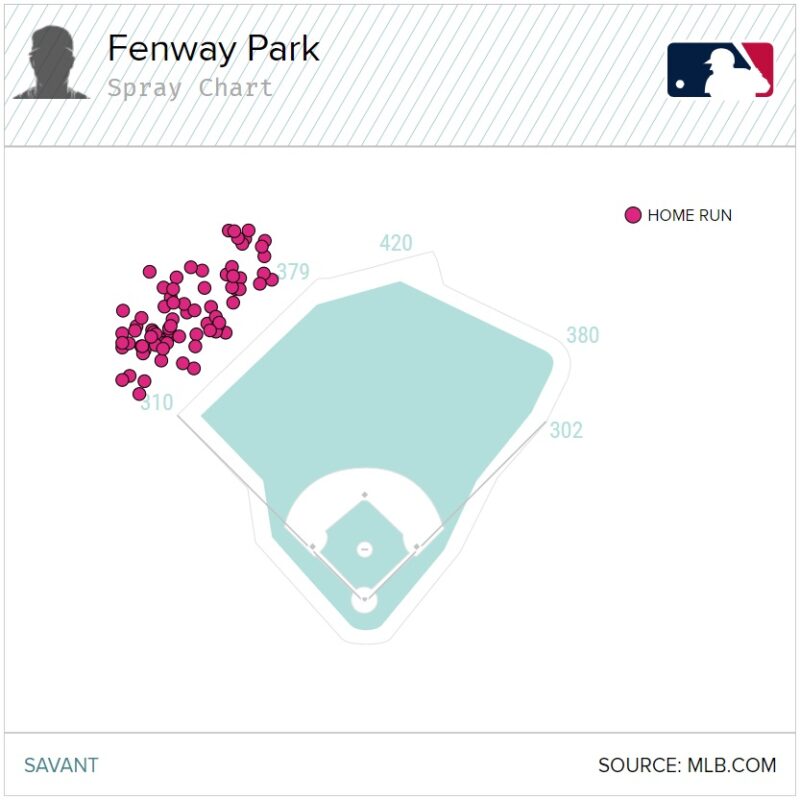Image resolution: width=800 pixels, height=800 pixels.
Task: Click the Spray Chart subtitle
Action: (190, 88)
